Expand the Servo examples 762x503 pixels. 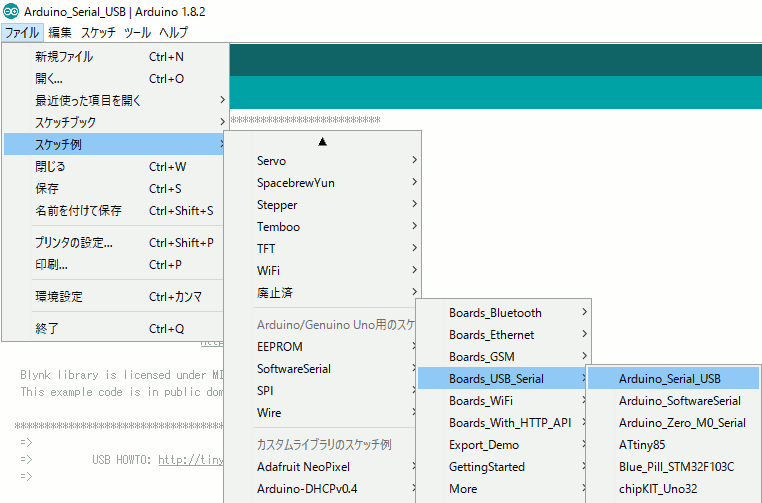coord(322,160)
